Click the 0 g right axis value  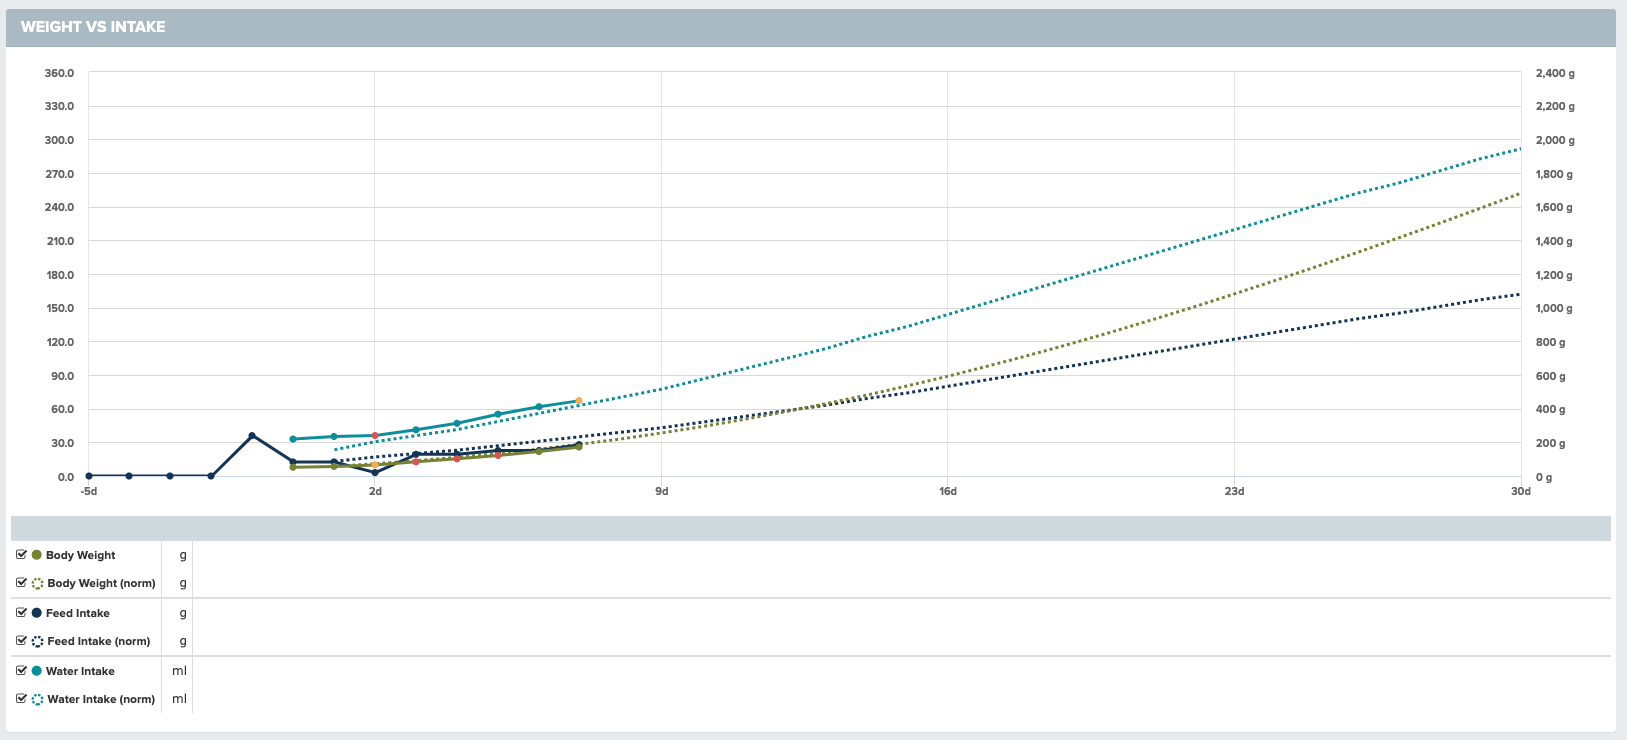[1544, 477]
